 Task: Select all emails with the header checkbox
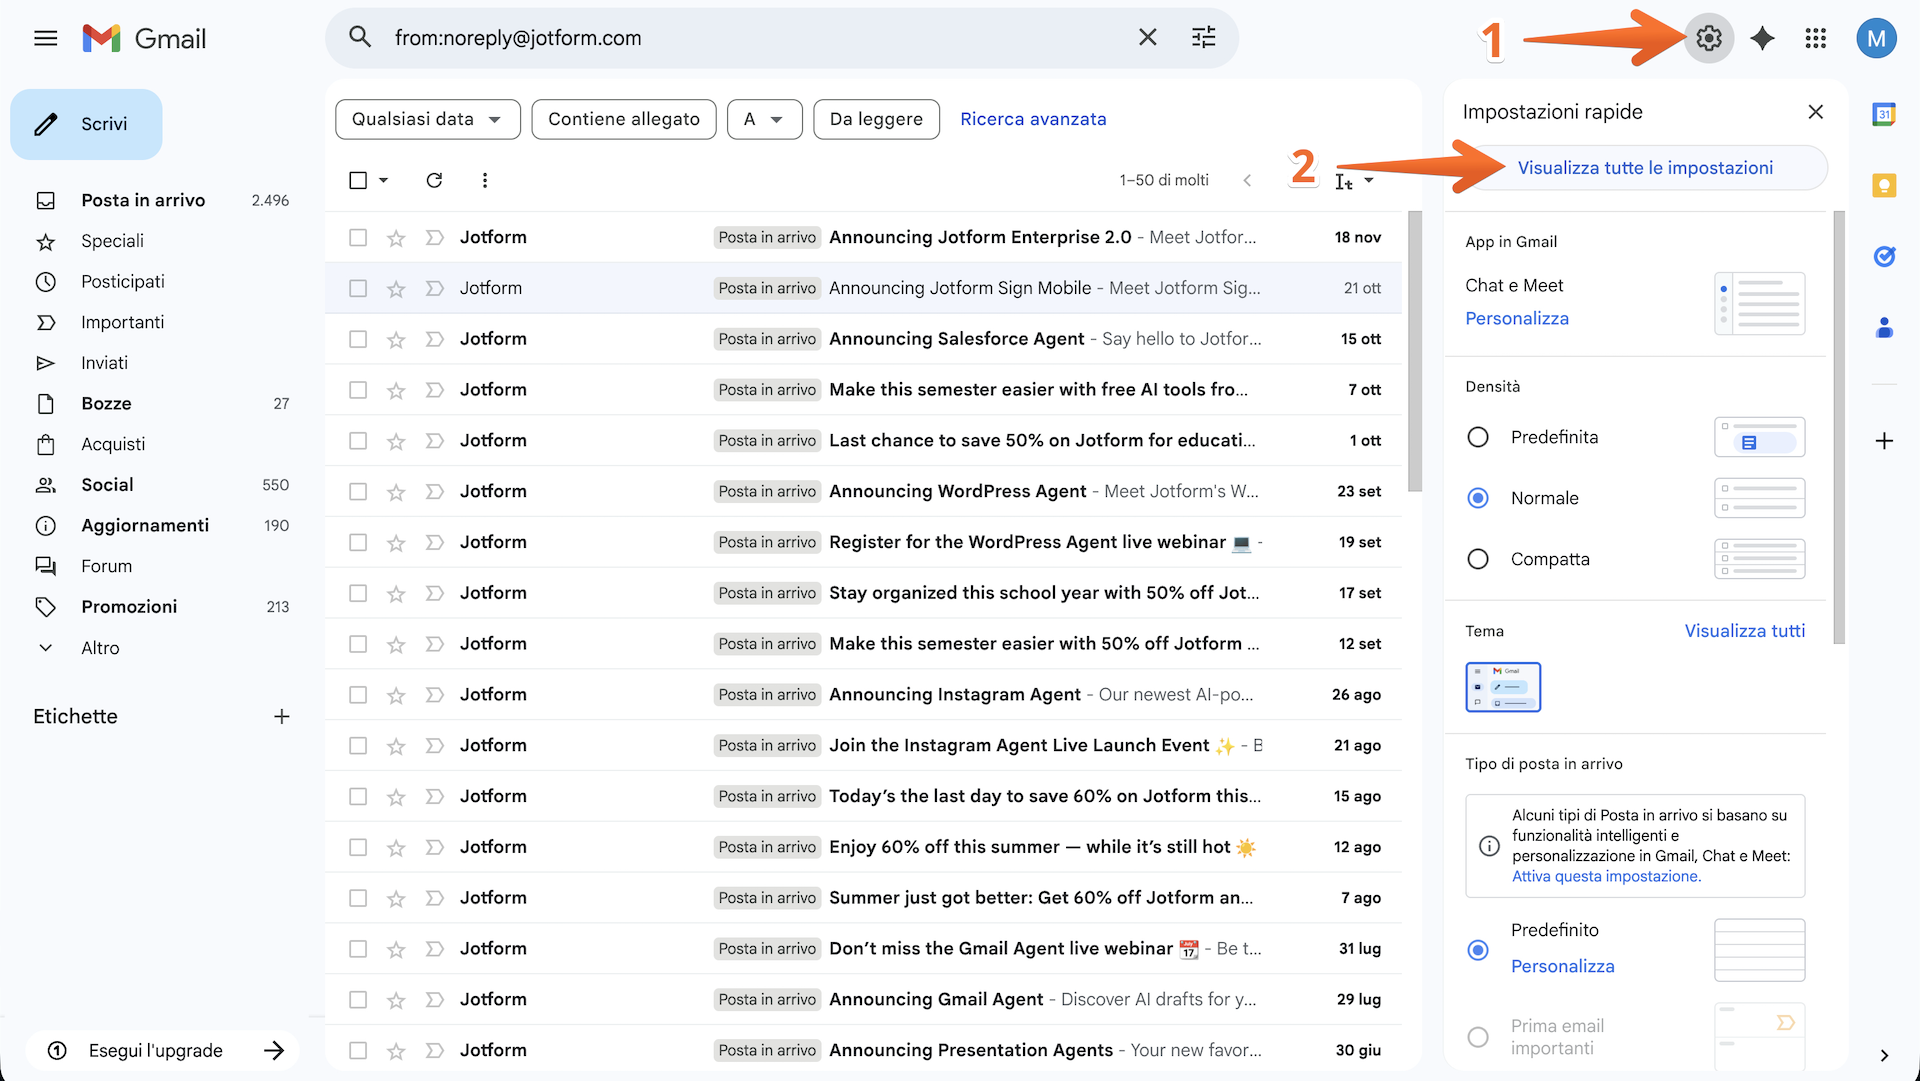(x=358, y=180)
